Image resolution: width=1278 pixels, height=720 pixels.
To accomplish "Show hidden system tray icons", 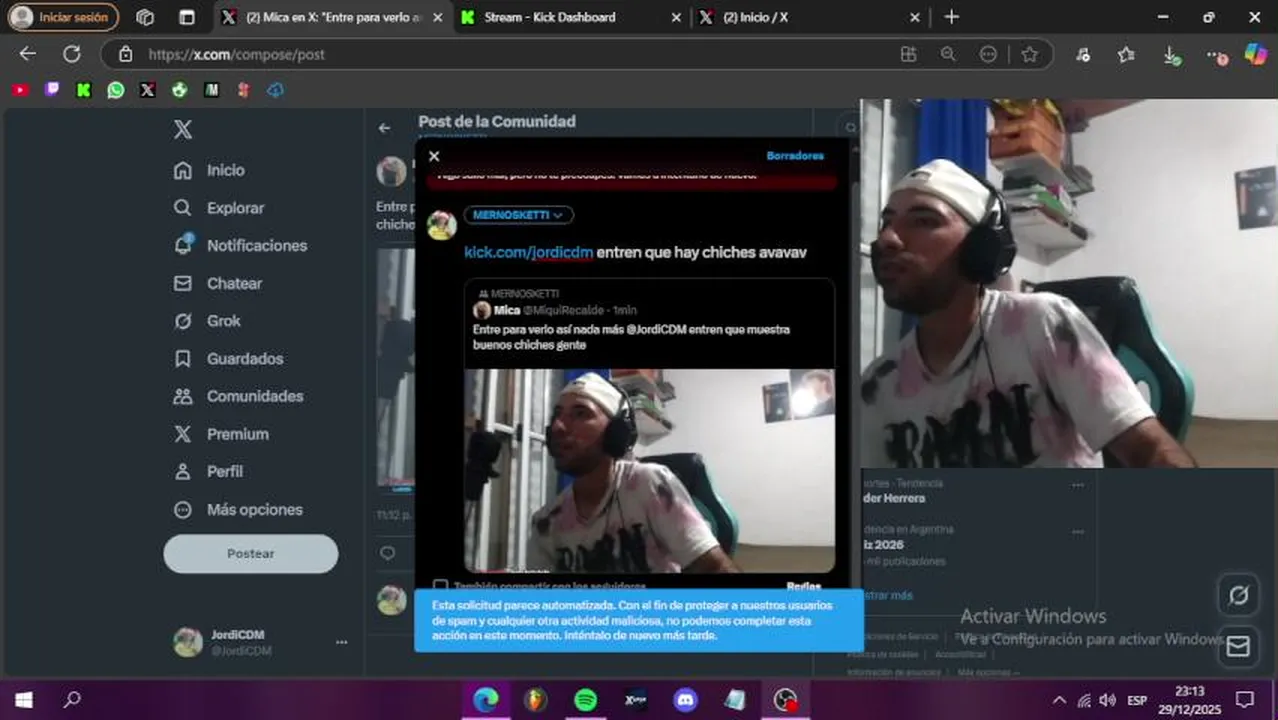I will pos(1059,700).
